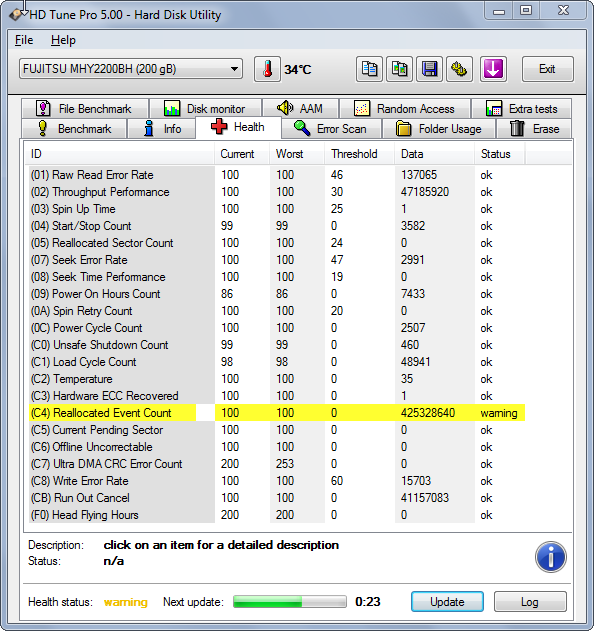
Task: Click the copy text to clipboard icon
Action: (369, 69)
